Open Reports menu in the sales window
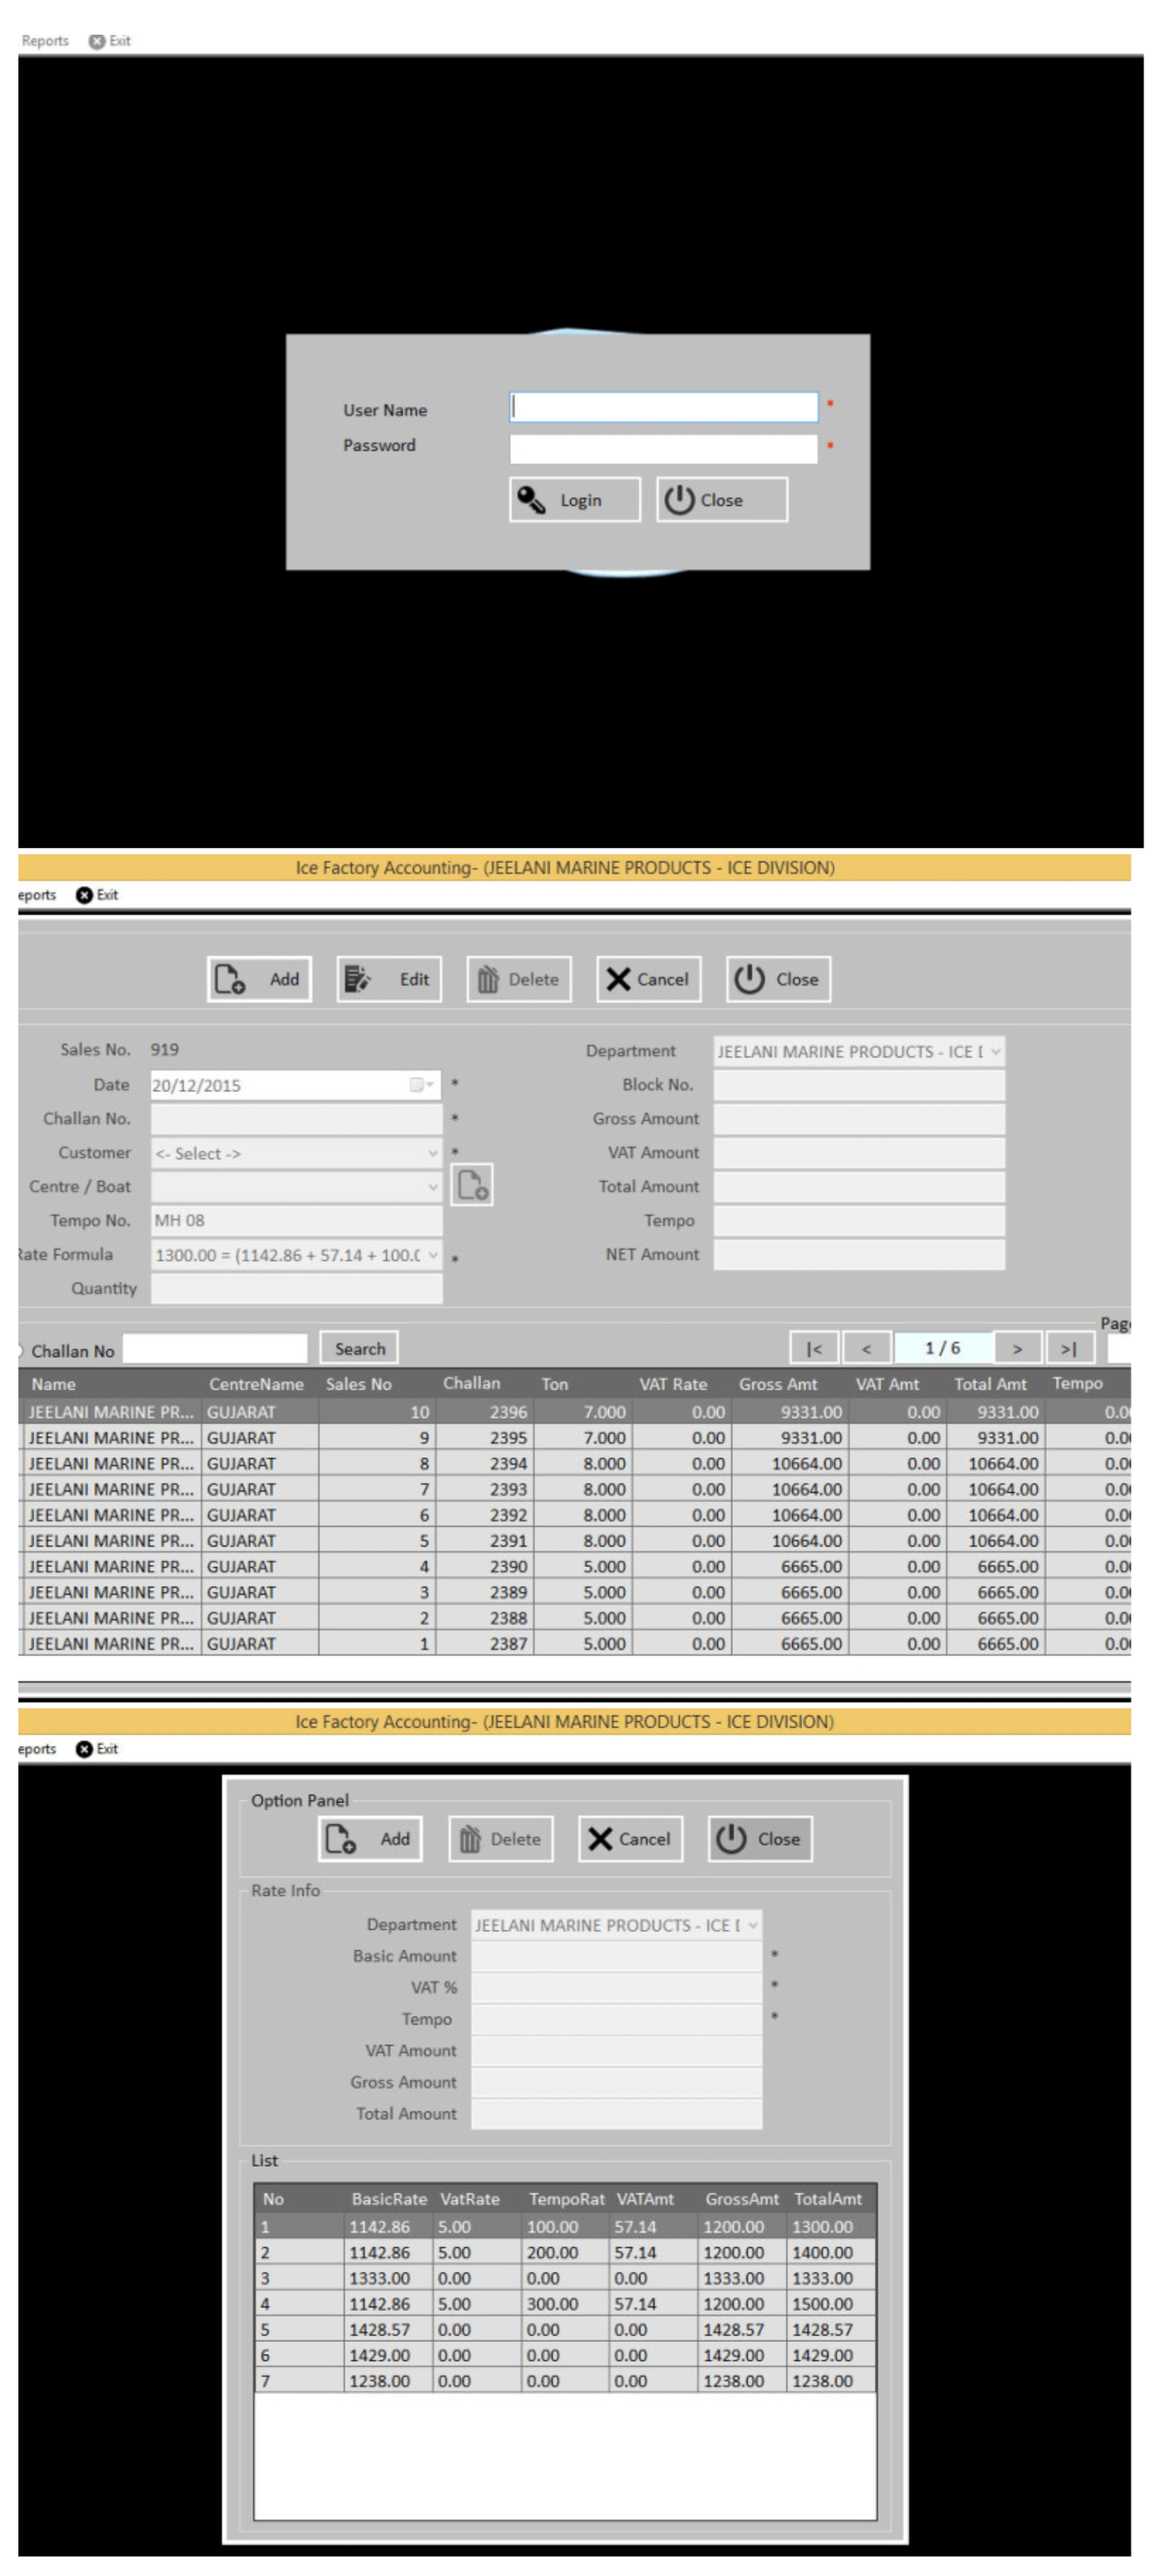The image size is (1150, 2576). pos(36,895)
